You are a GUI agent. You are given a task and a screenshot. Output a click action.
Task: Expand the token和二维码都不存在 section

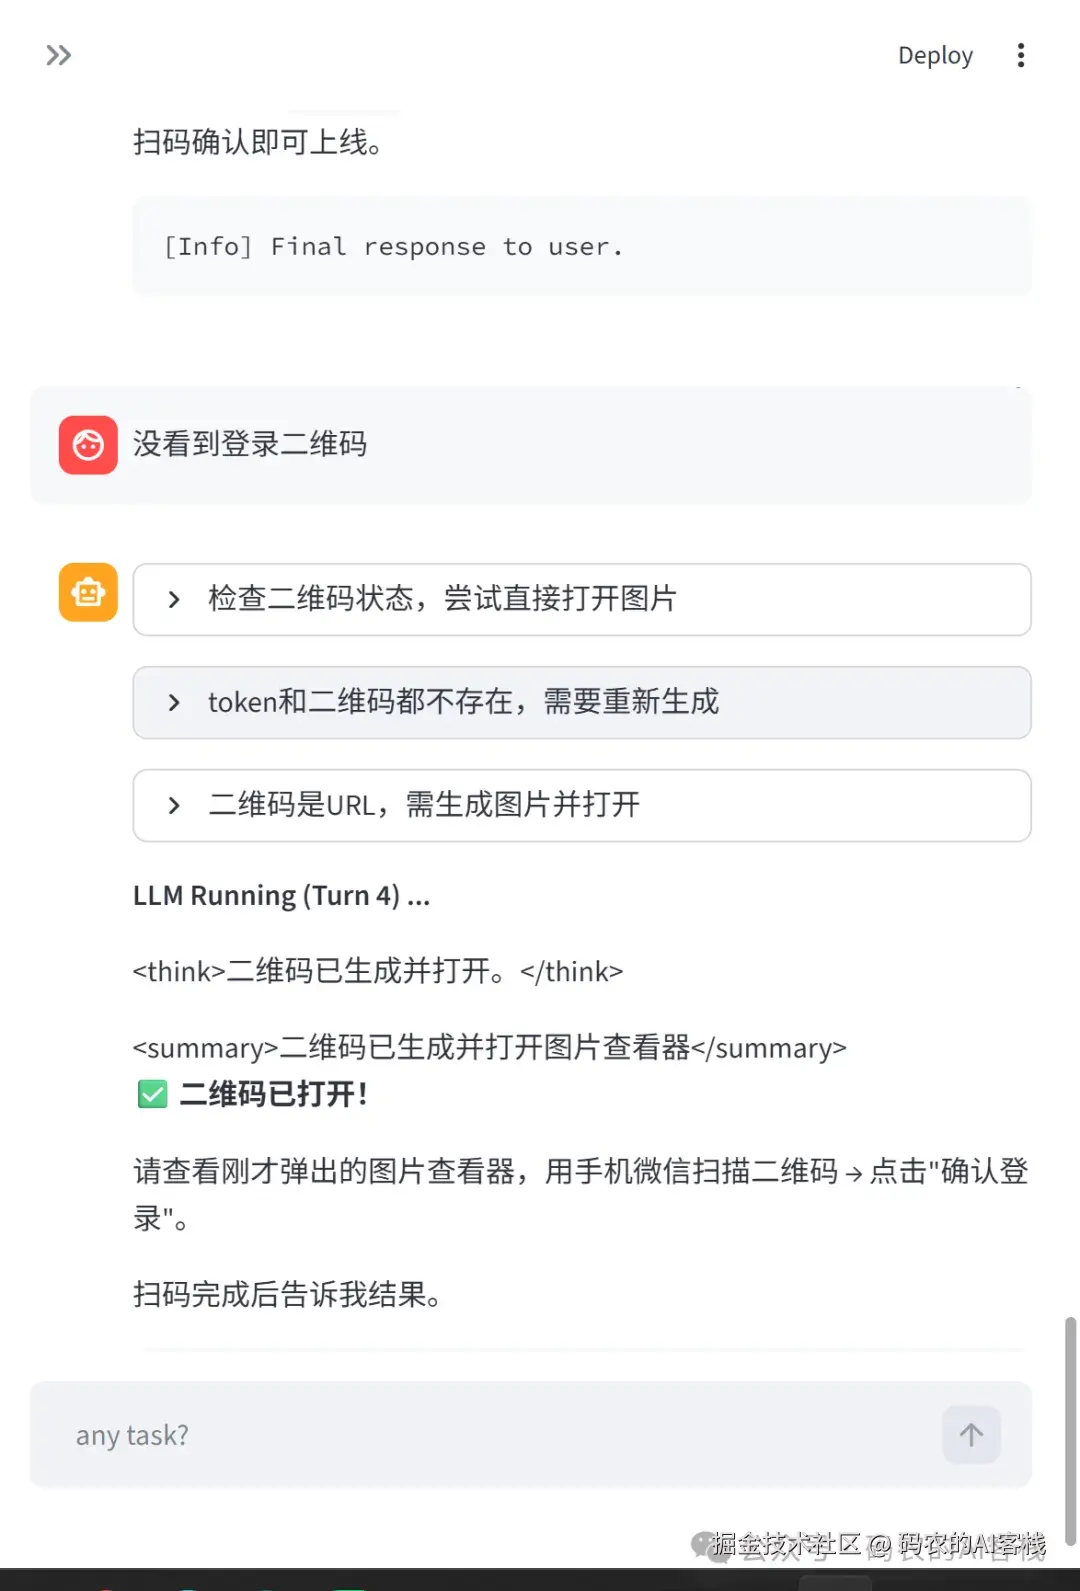point(463,702)
